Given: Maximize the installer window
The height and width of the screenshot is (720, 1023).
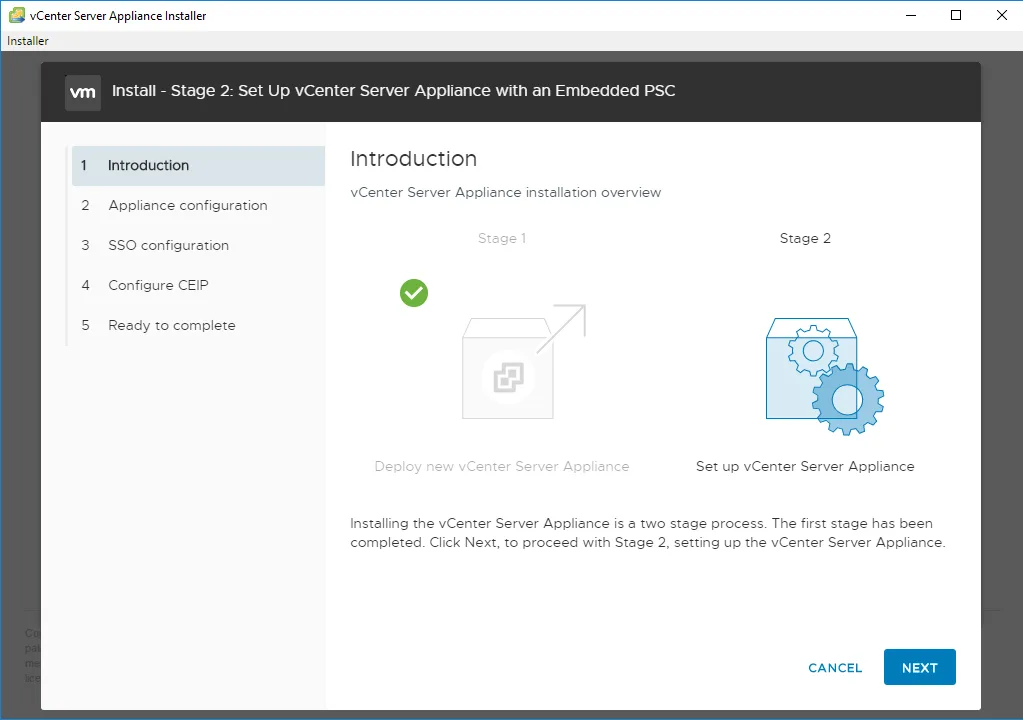Looking at the screenshot, I should point(956,15).
